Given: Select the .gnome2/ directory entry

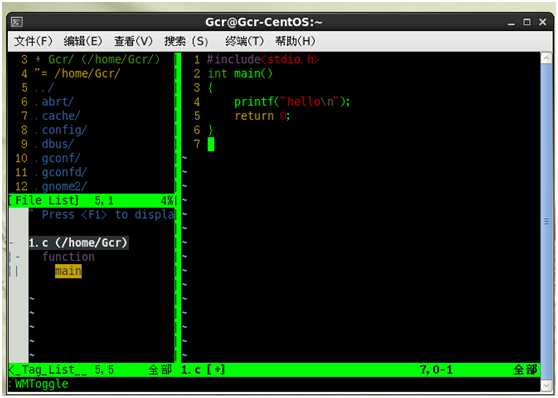Looking at the screenshot, I should coord(60,187).
